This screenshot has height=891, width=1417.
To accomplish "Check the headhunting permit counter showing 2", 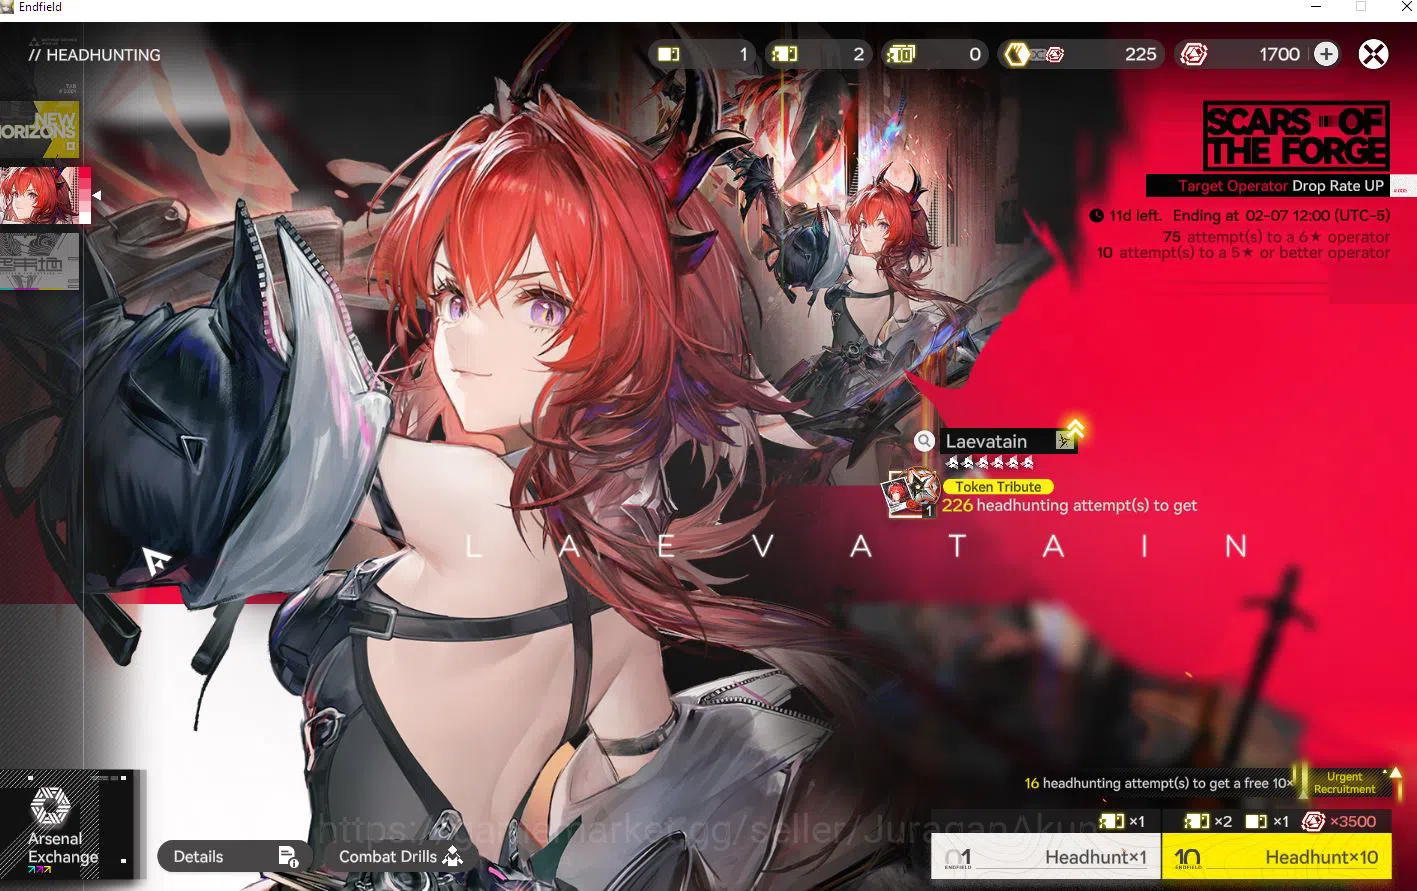I will pyautogui.click(x=819, y=54).
